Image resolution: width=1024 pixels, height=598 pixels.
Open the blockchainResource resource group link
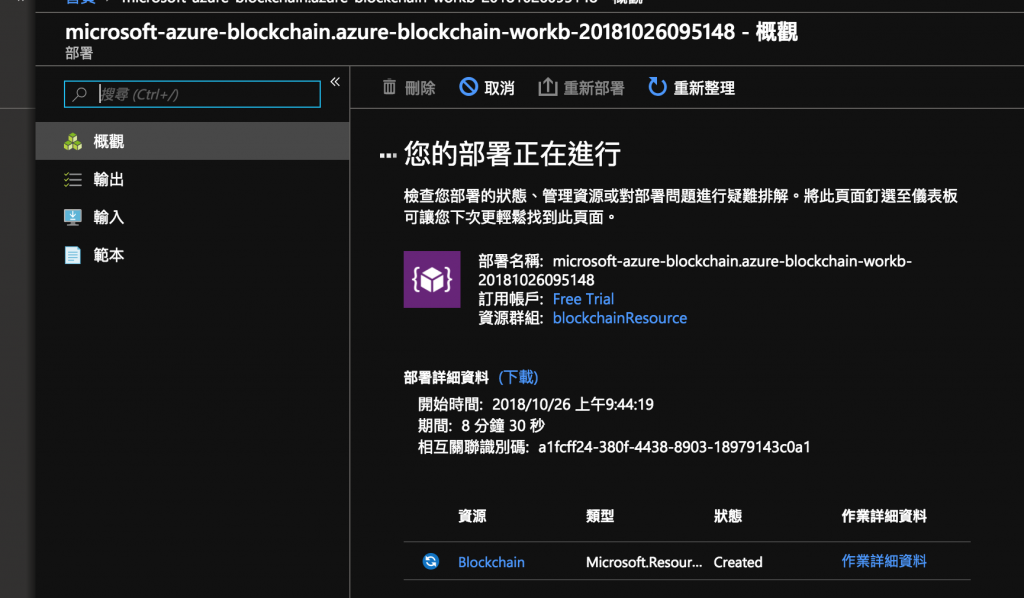point(620,318)
